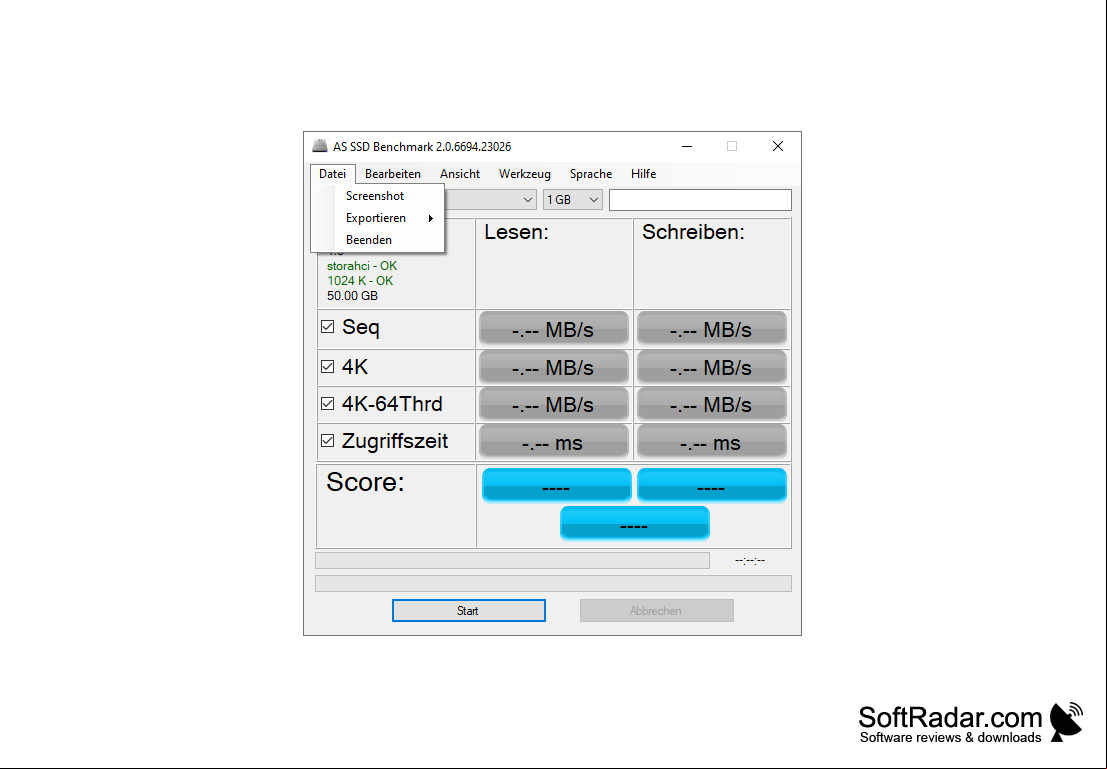Toggle the Zugriffszeit test checkbox
Viewport: 1107px width, 769px height.
(x=328, y=441)
